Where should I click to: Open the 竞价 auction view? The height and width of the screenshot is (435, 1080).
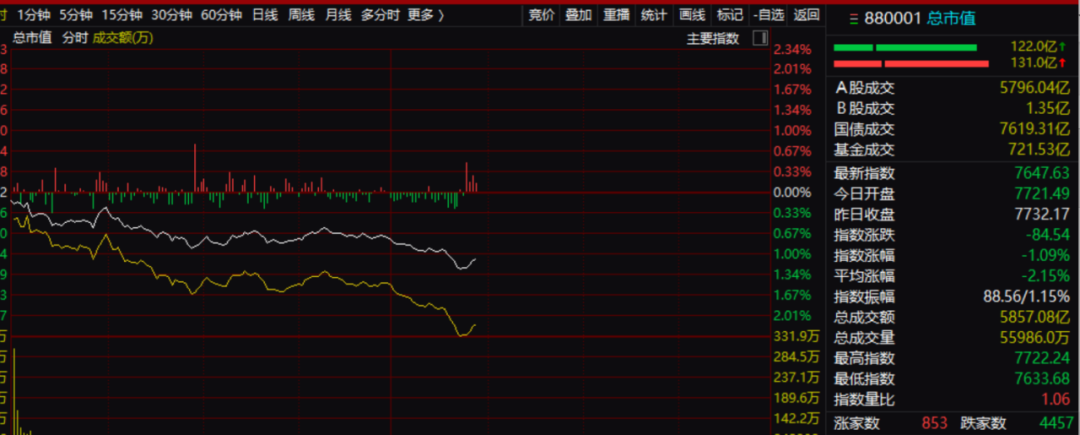tap(541, 15)
